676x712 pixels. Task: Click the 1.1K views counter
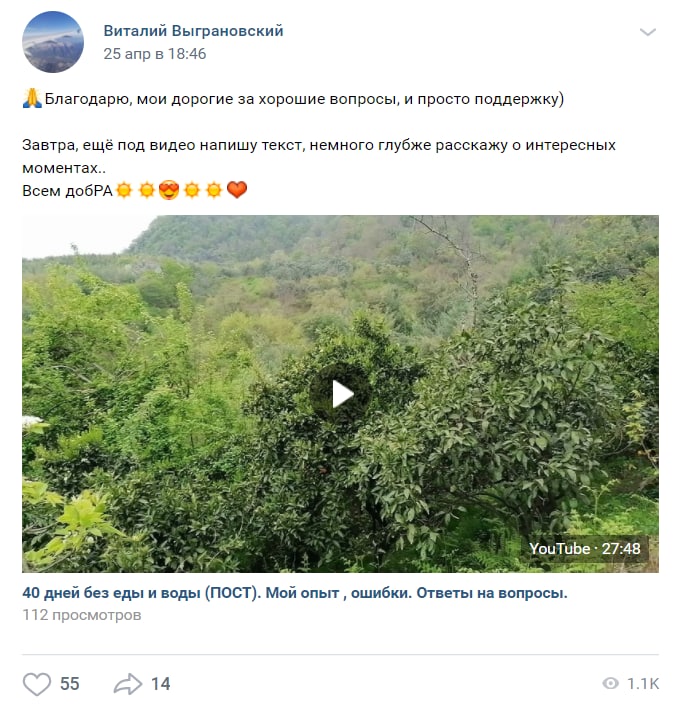pyautogui.click(x=642, y=683)
